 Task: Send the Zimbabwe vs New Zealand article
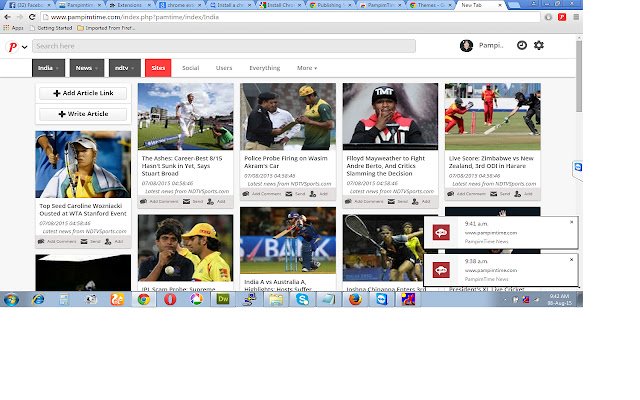point(500,194)
